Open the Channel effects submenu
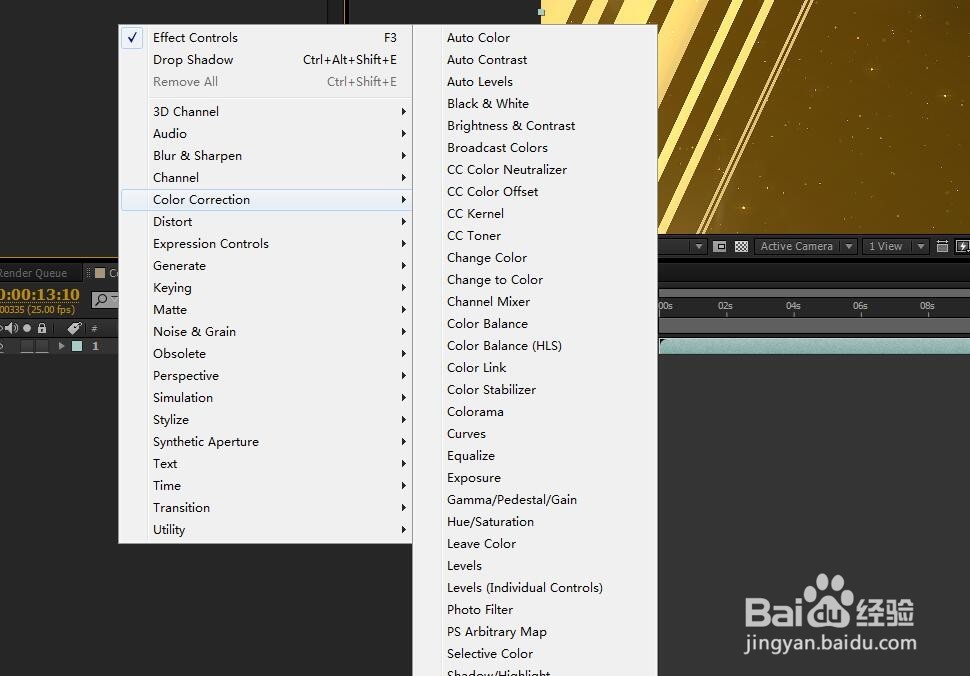 pos(266,178)
